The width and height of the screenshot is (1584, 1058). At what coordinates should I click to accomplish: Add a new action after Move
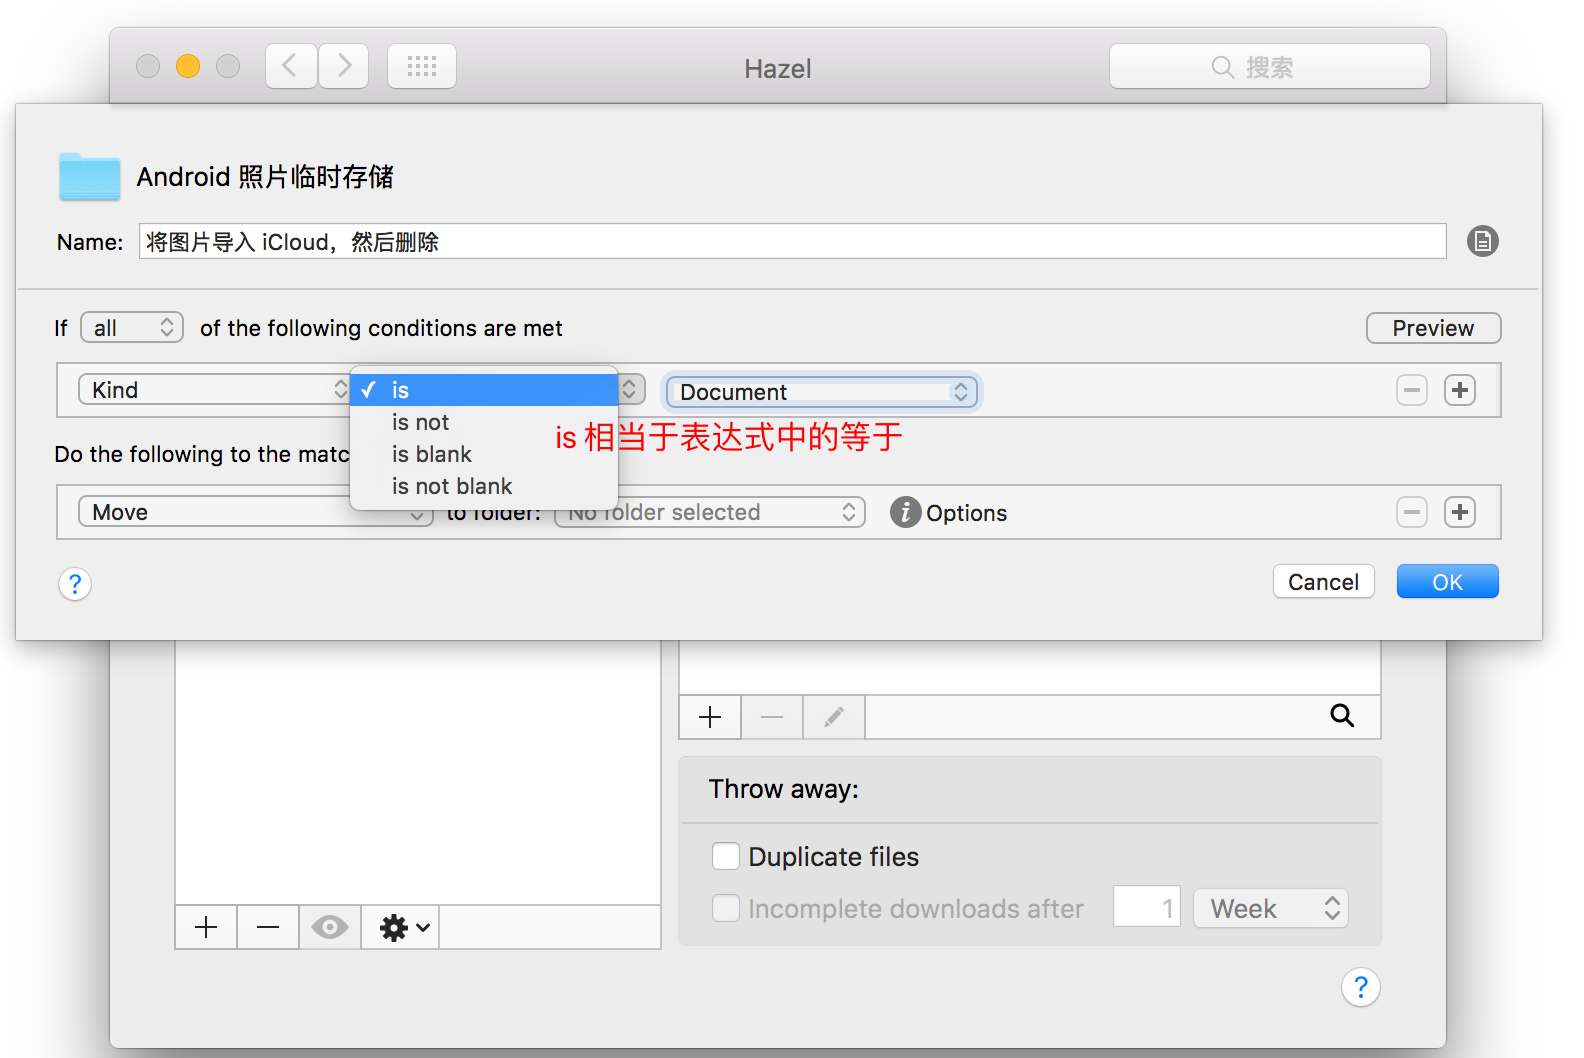click(x=1459, y=512)
